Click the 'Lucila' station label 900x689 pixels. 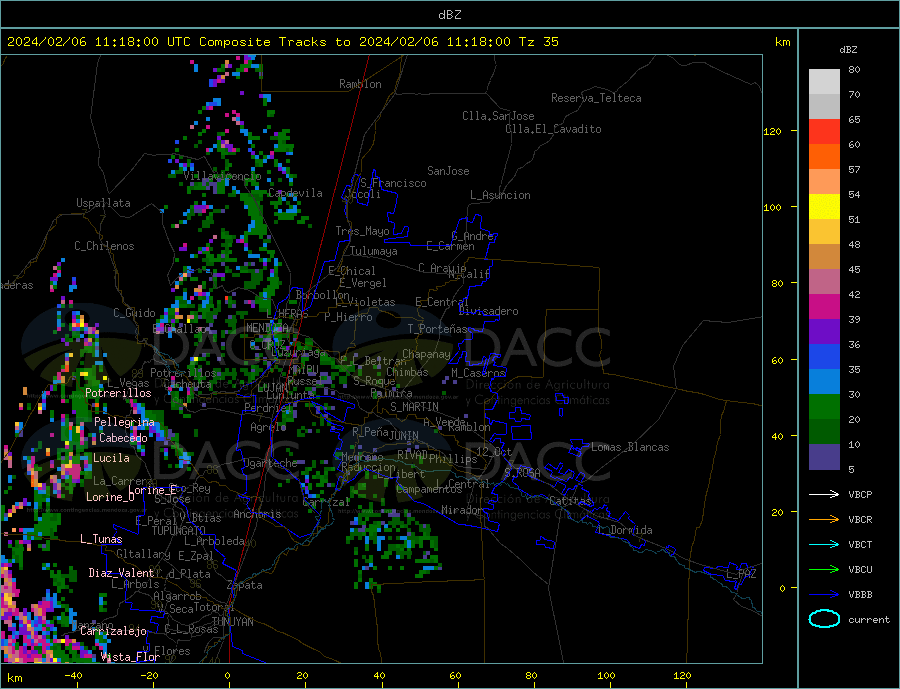(x=111, y=458)
